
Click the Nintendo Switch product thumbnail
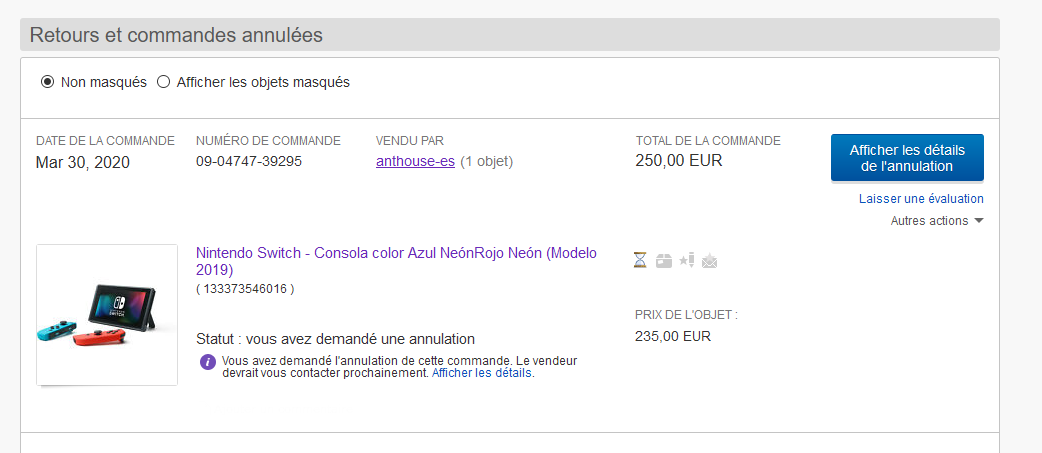[x=107, y=315]
